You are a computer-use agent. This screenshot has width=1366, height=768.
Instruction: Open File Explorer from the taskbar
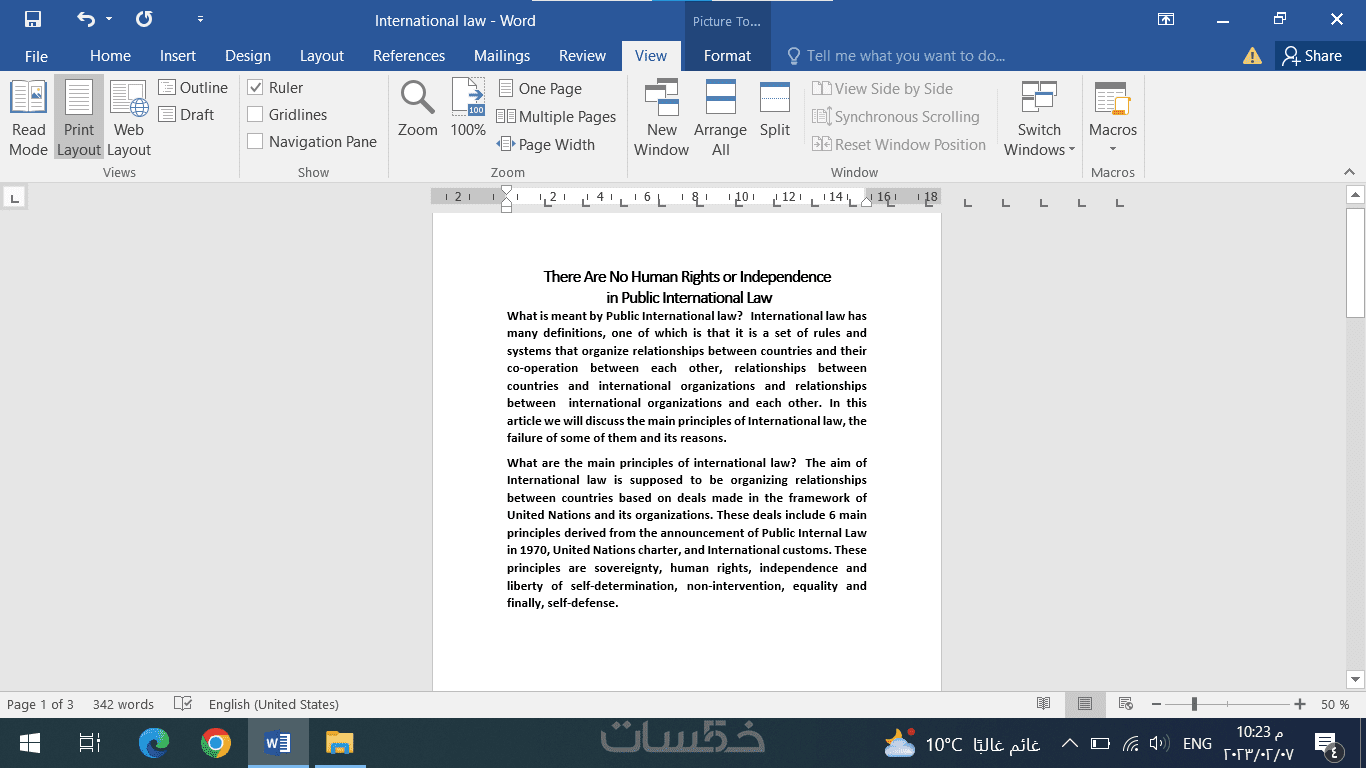[x=340, y=743]
